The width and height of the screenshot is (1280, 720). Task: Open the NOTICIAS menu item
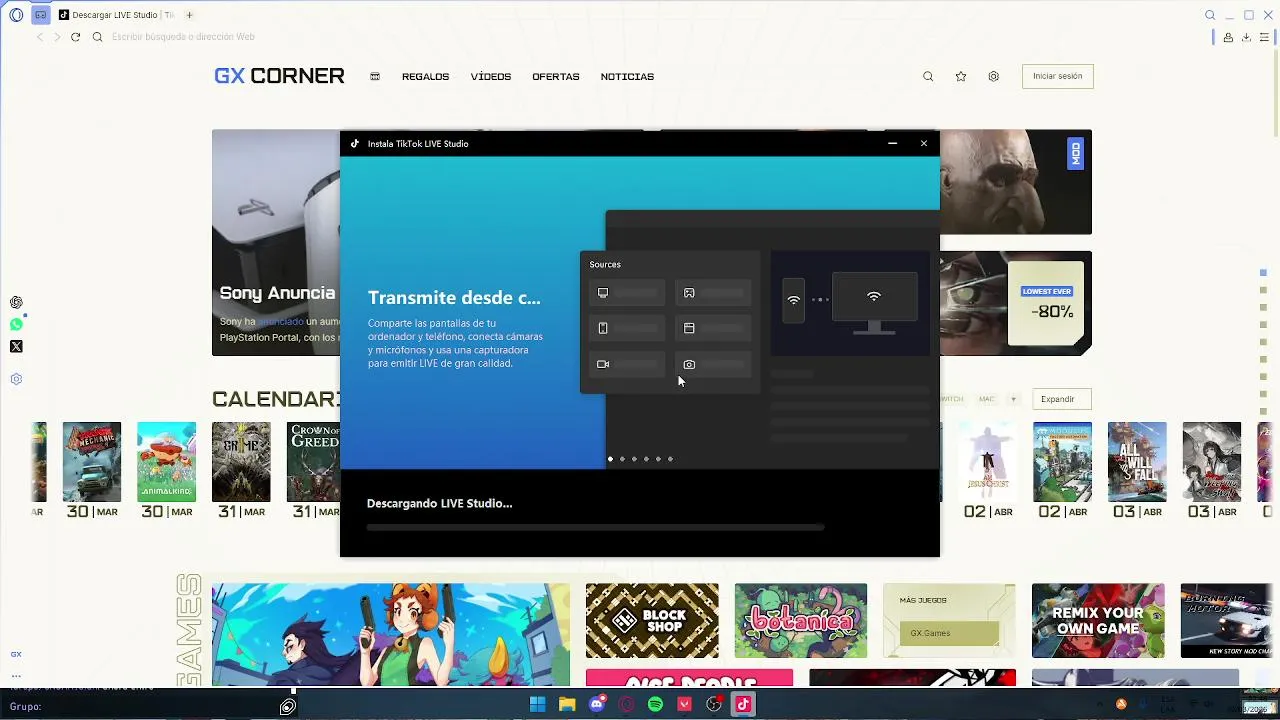pyautogui.click(x=627, y=77)
